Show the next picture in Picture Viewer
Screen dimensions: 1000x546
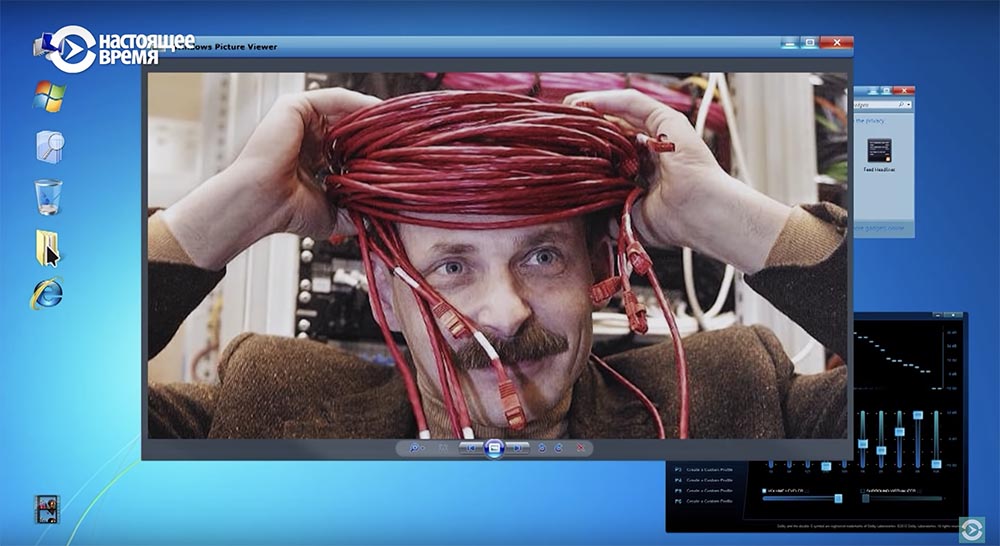(x=517, y=448)
